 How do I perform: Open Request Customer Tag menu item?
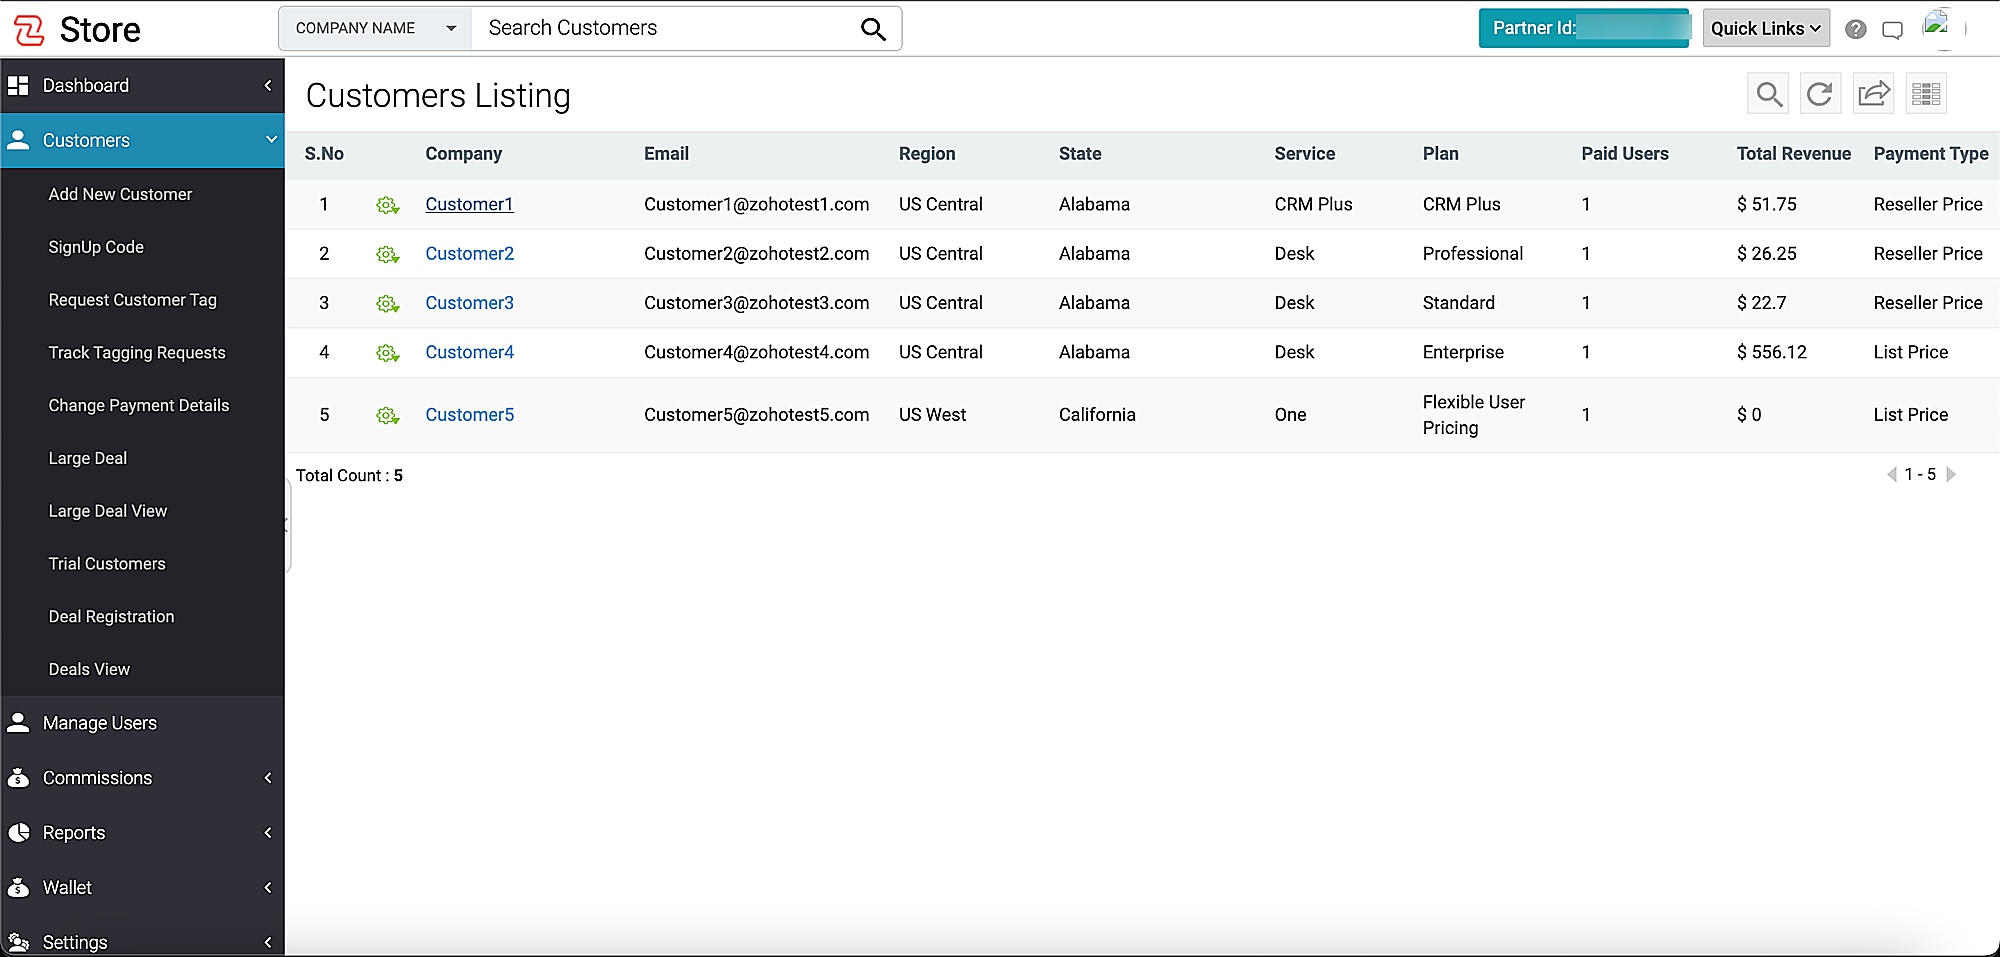132,300
